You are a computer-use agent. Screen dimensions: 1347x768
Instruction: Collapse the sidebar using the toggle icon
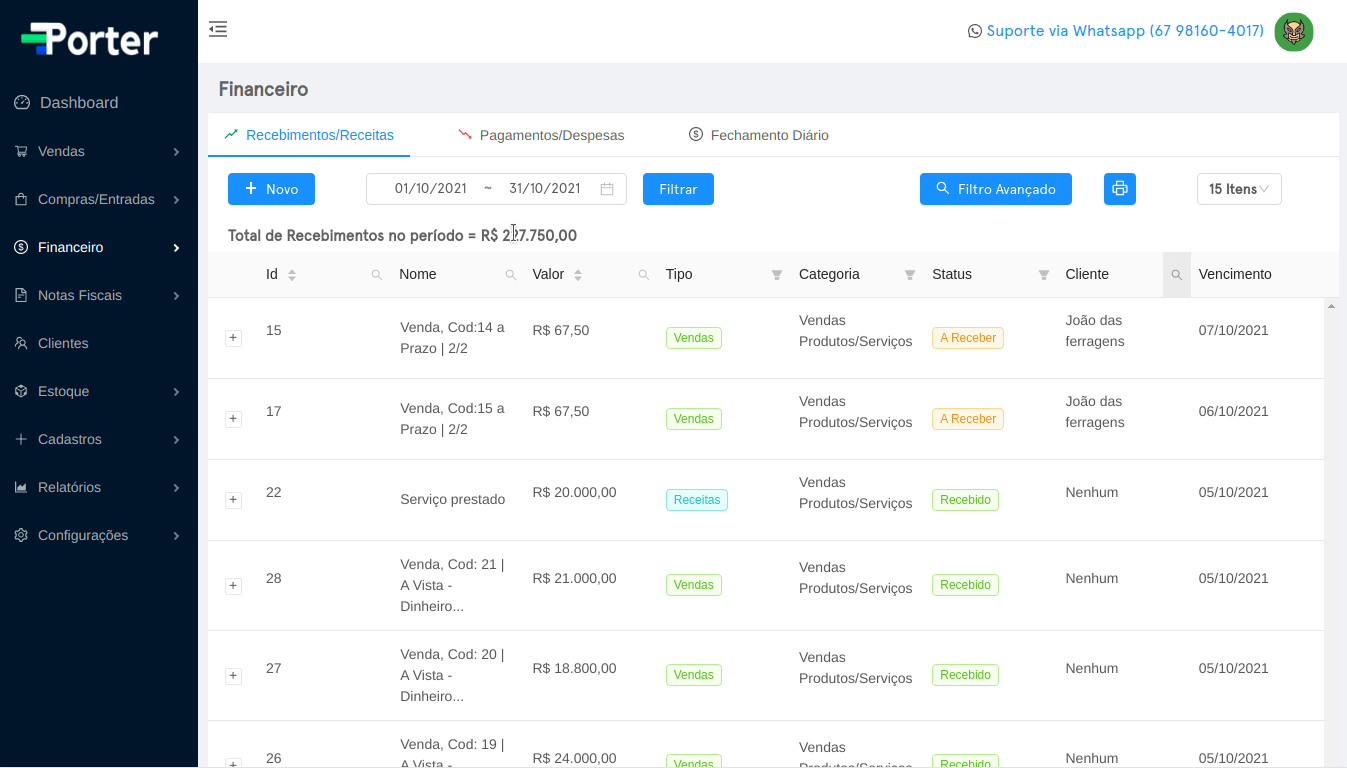[x=218, y=29]
